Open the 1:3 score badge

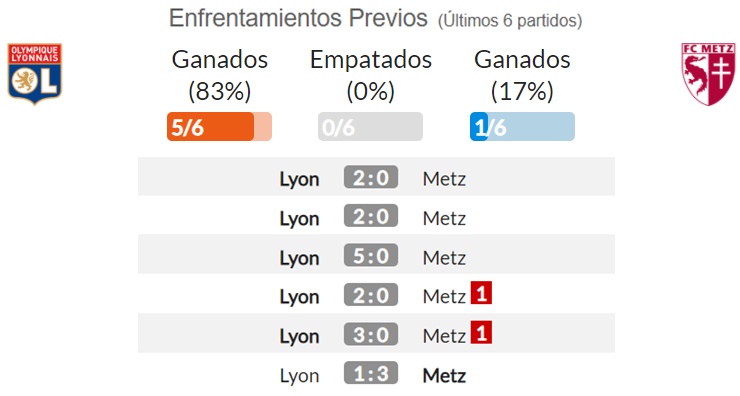[371, 374]
